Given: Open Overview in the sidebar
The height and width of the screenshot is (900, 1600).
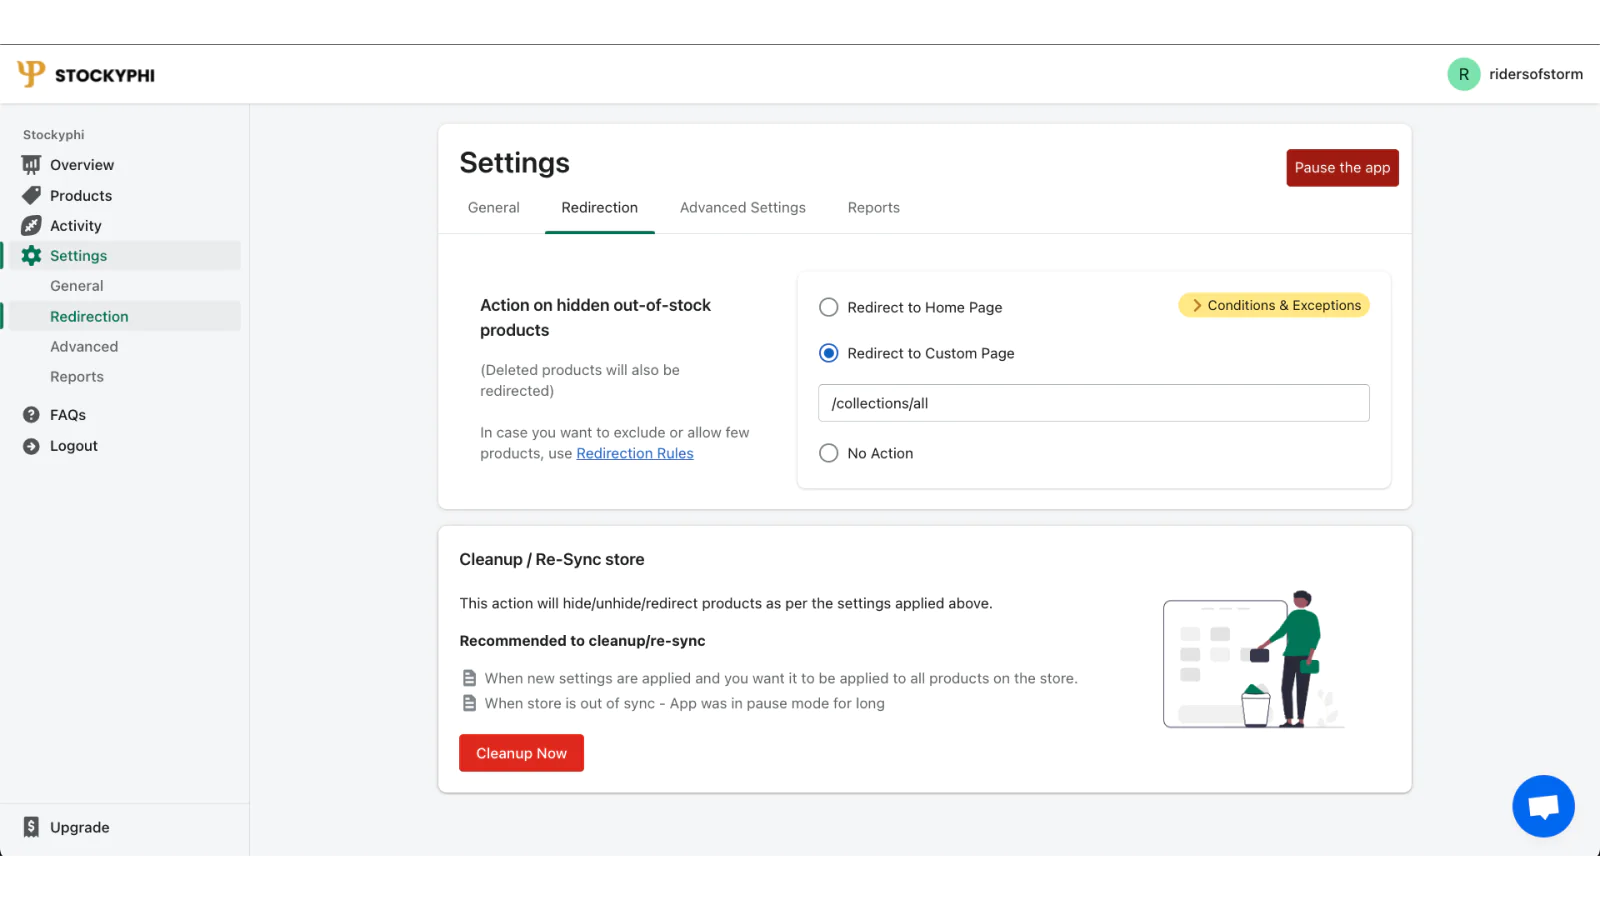Looking at the screenshot, I should point(82,165).
